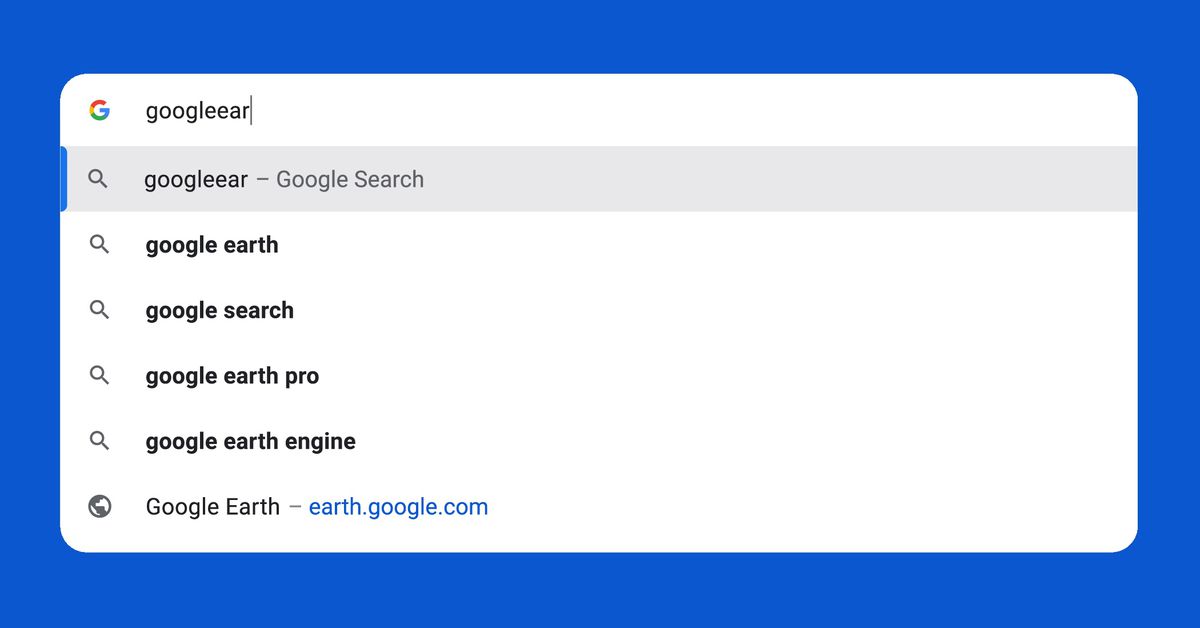Click the bold "google earth engine" suggestion text
Screen dimensions: 1200x628
[x=250, y=440]
